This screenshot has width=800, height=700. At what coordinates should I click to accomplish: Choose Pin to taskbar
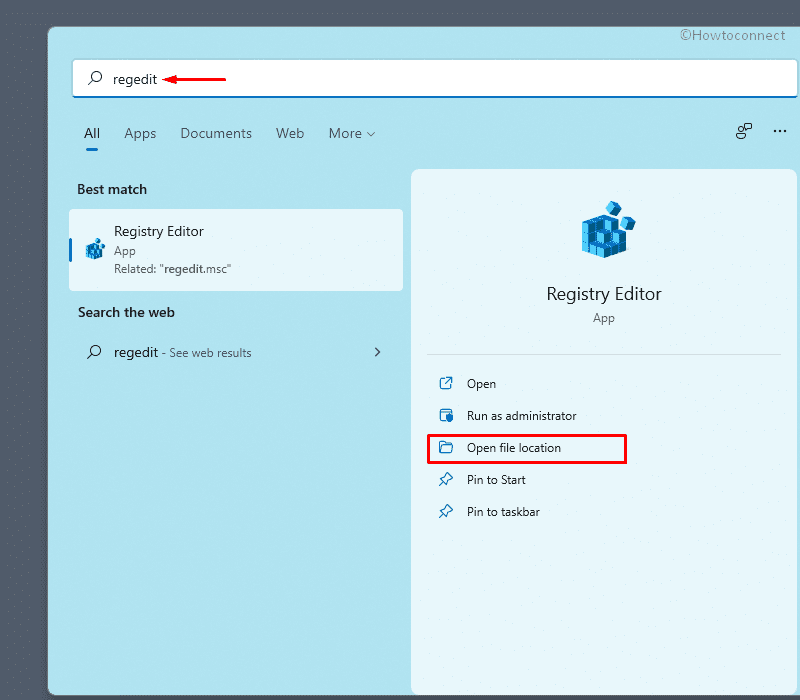click(503, 512)
